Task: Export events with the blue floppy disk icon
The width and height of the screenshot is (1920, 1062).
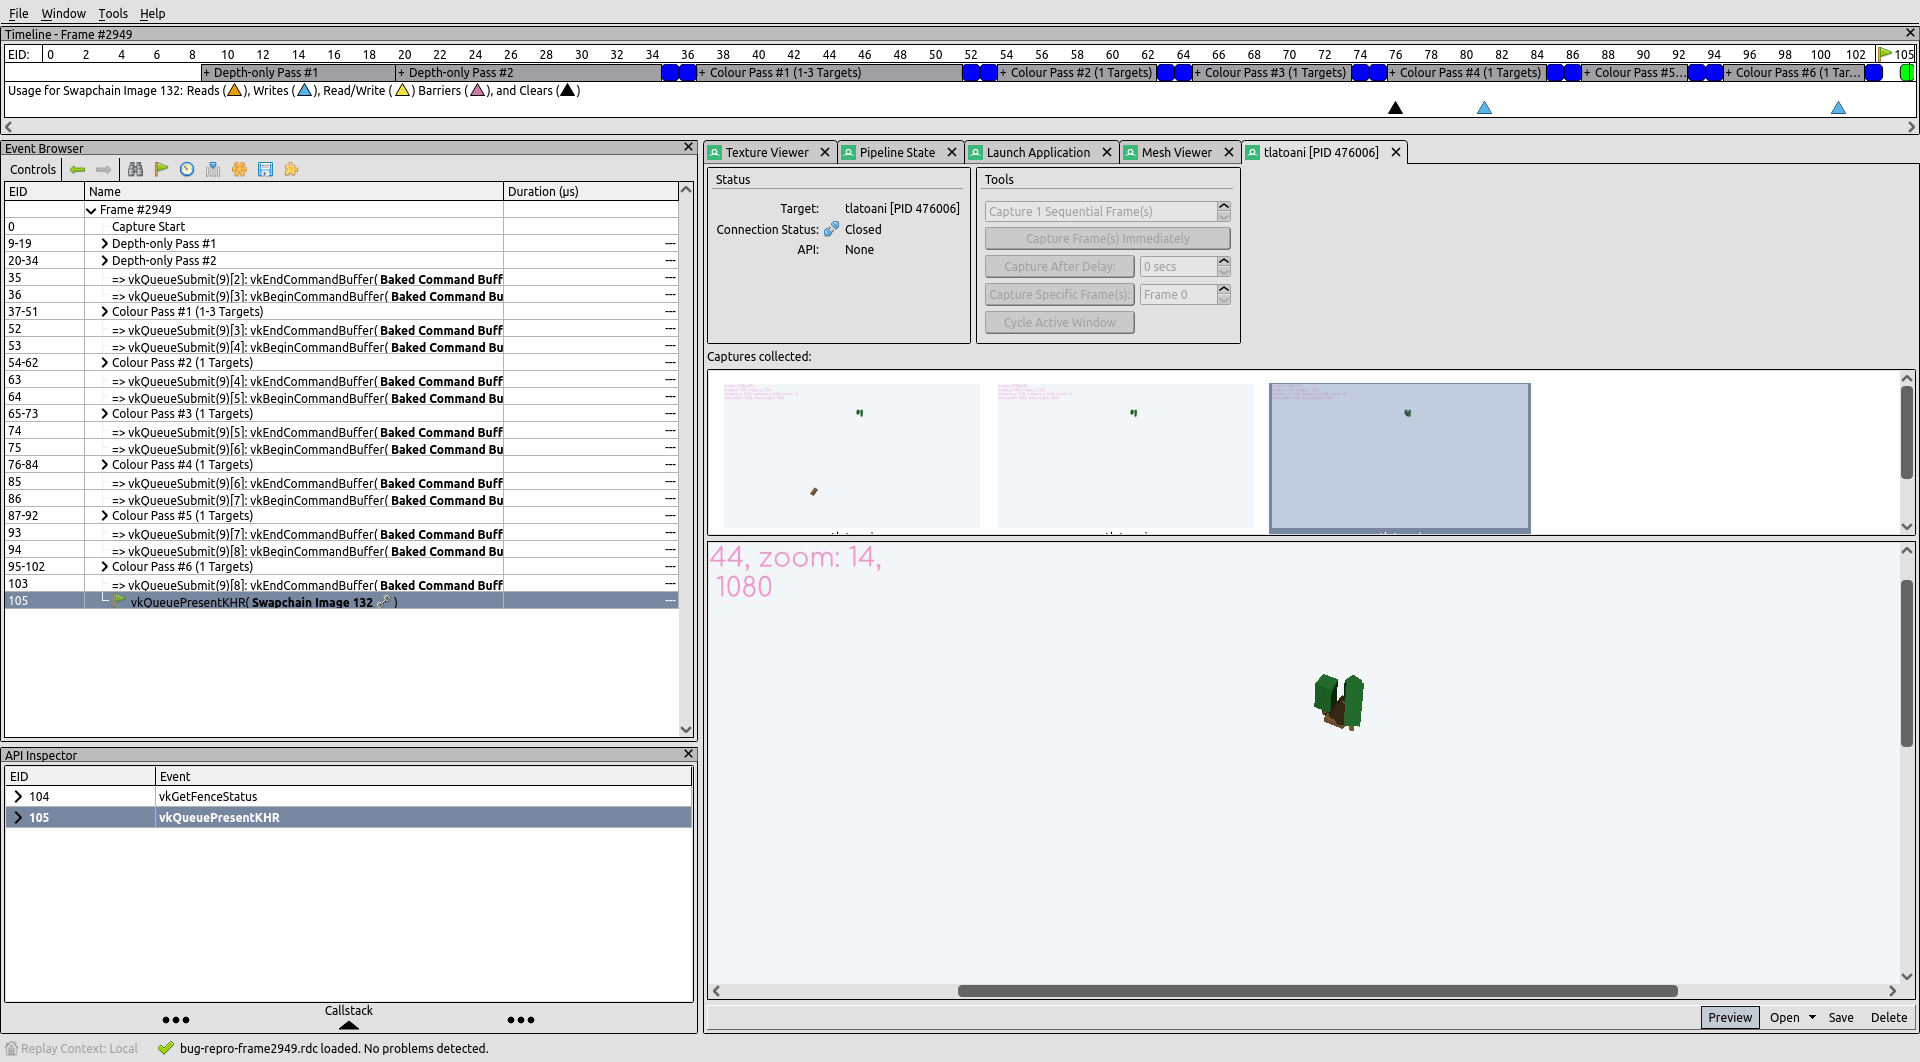Action: [265, 170]
